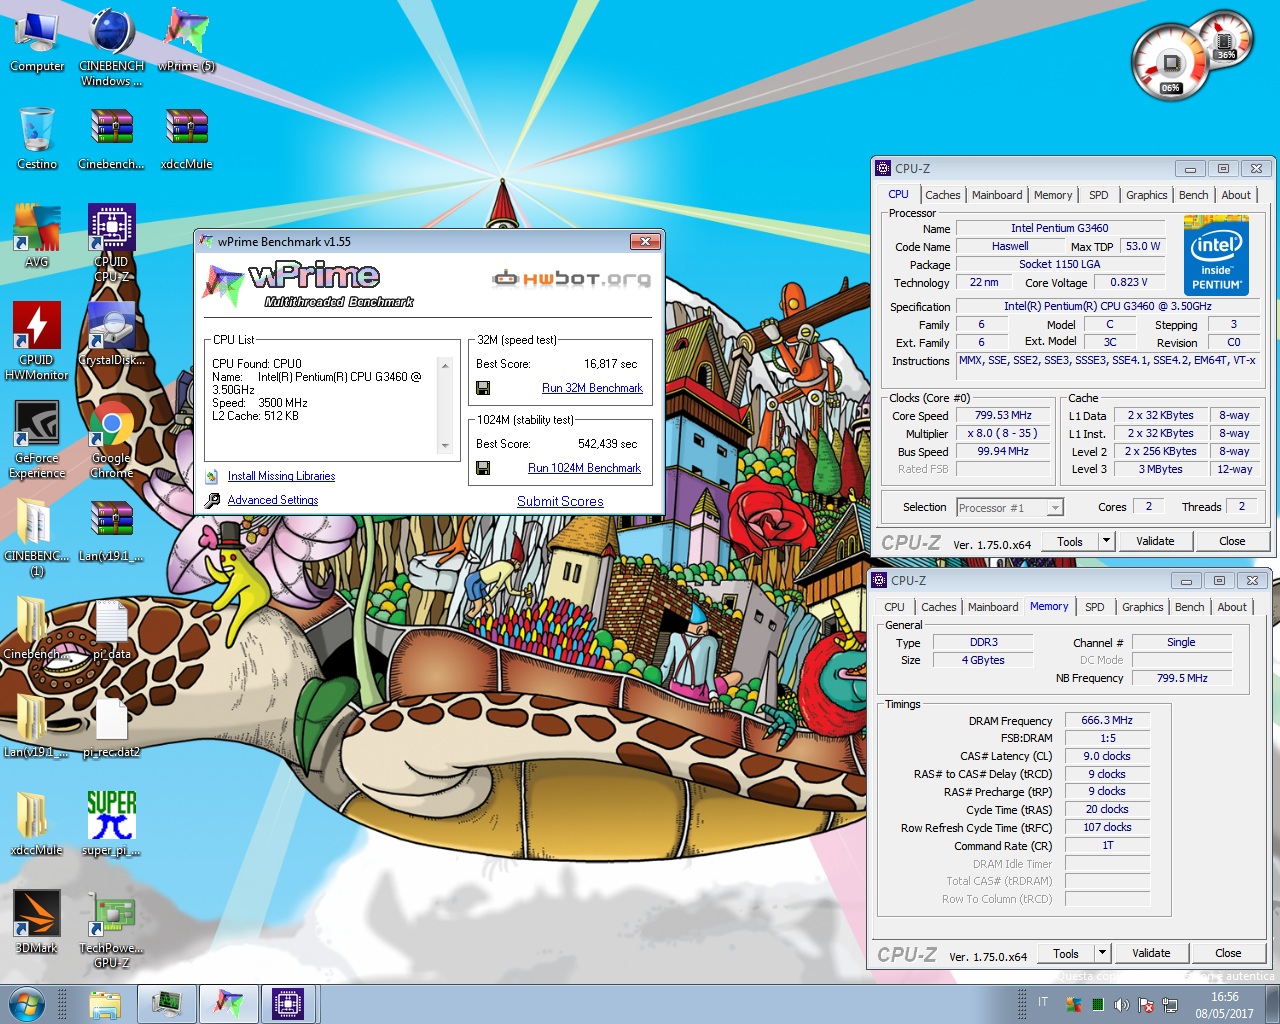
Task: Click floppy save icon for 1024M score
Action: pos(483,468)
